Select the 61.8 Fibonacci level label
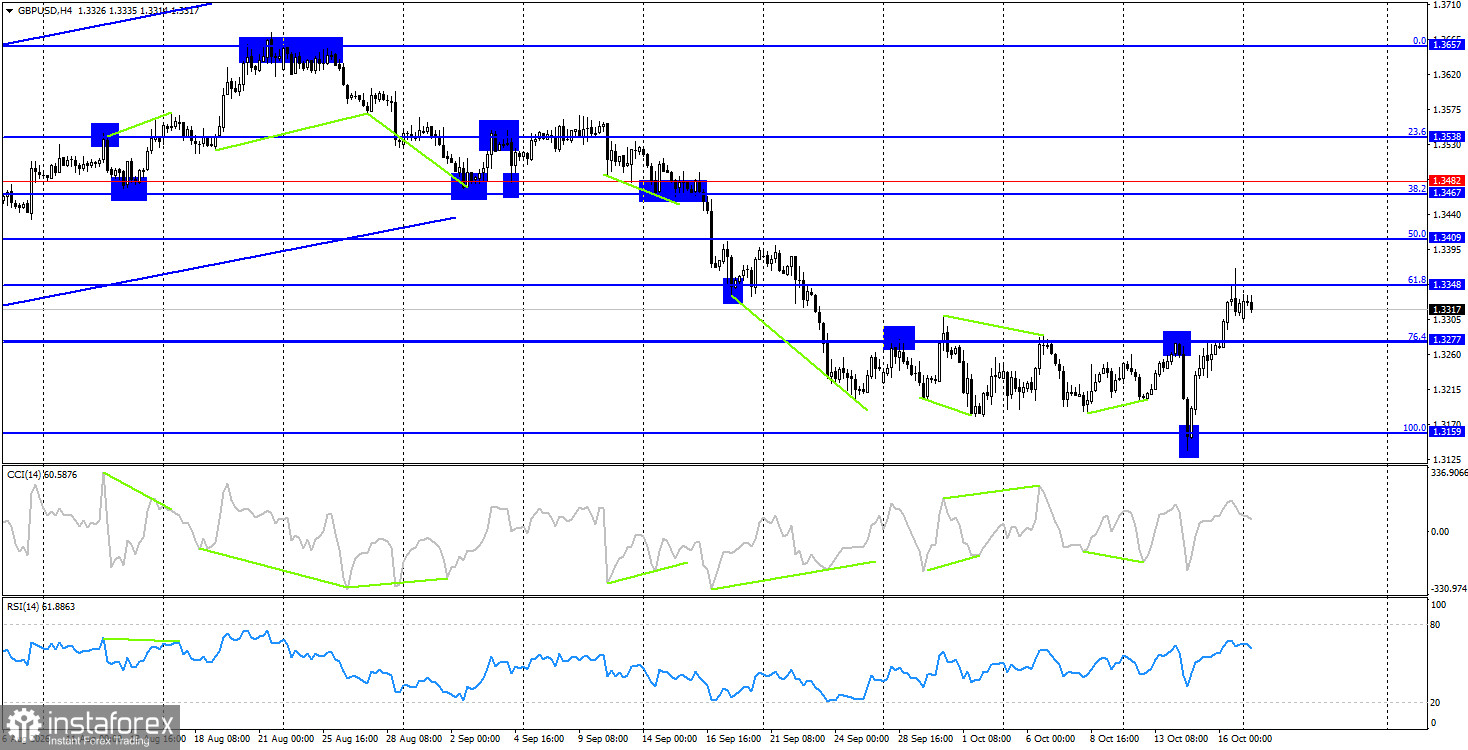The height and width of the screenshot is (750, 1468). pyautogui.click(x=1416, y=281)
